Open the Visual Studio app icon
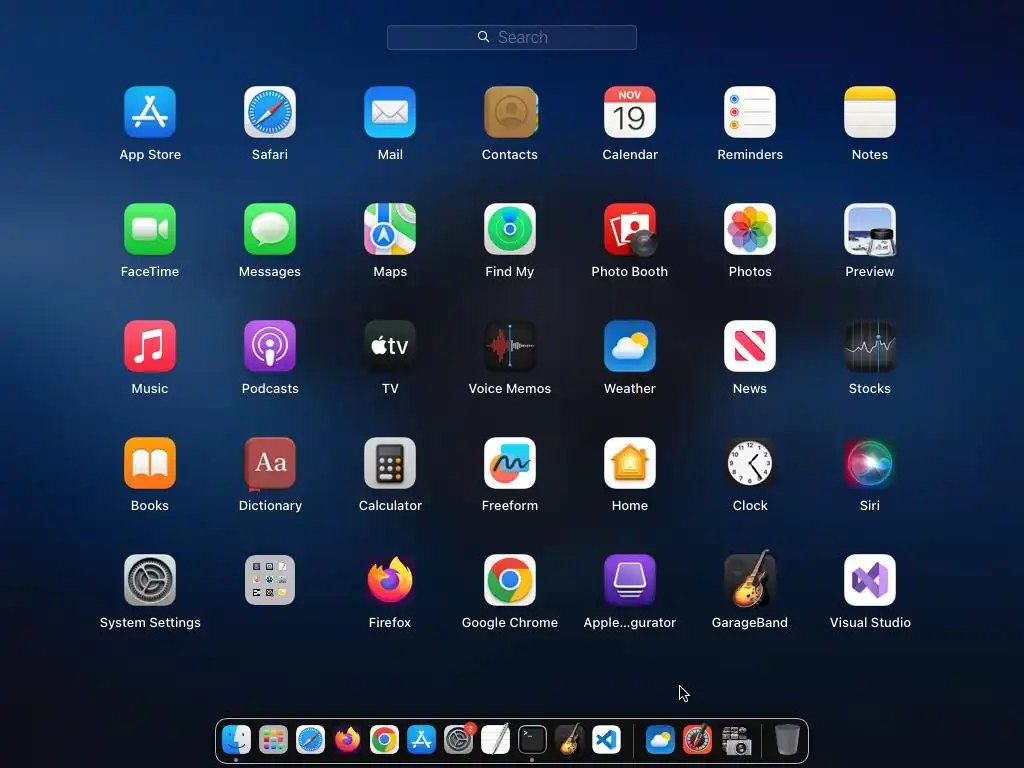Image resolution: width=1024 pixels, height=768 pixels. (x=870, y=580)
